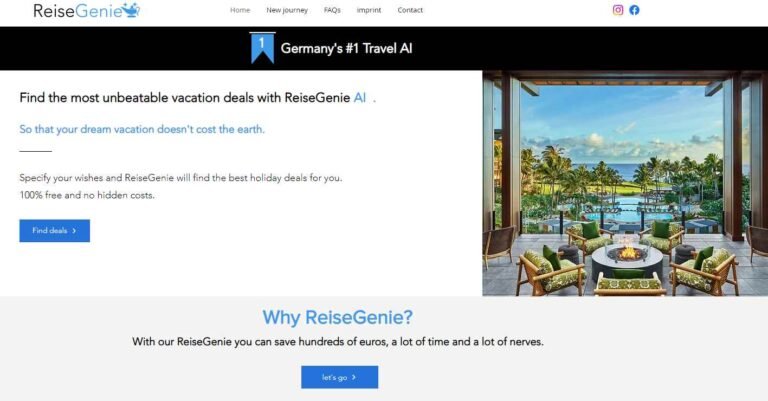Open the Imprint page
This screenshot has height=401, width=768.
pyautogui.click(x=369, y=10)
